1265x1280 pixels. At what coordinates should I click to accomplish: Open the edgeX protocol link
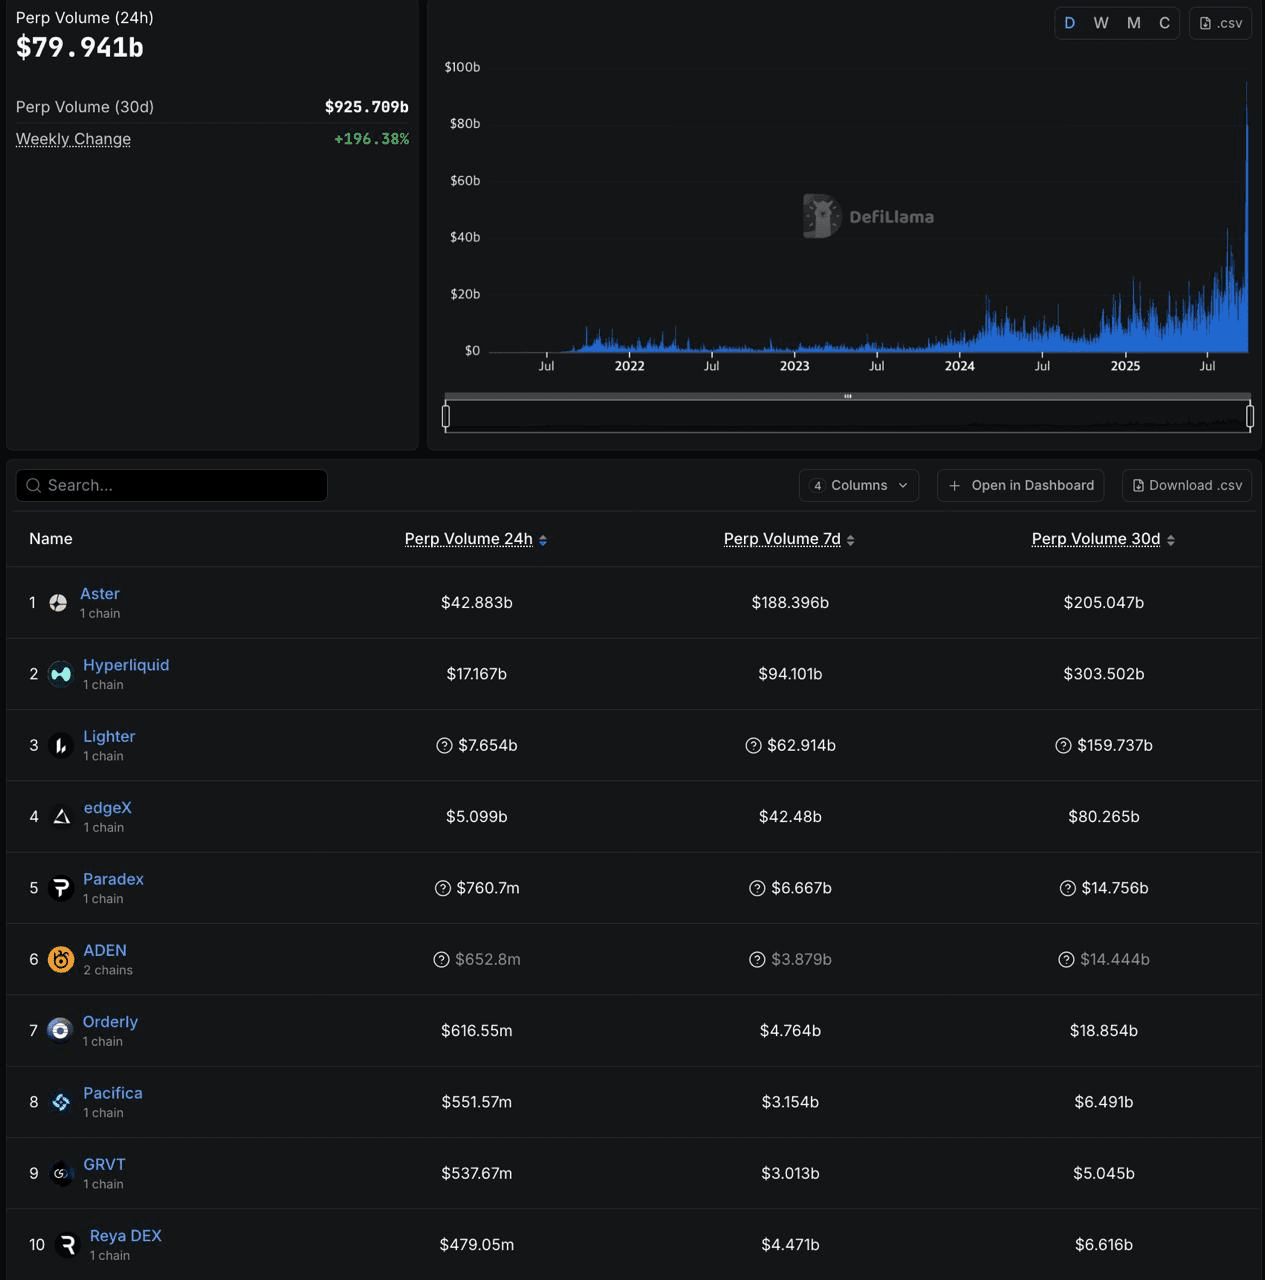[107, 808]
